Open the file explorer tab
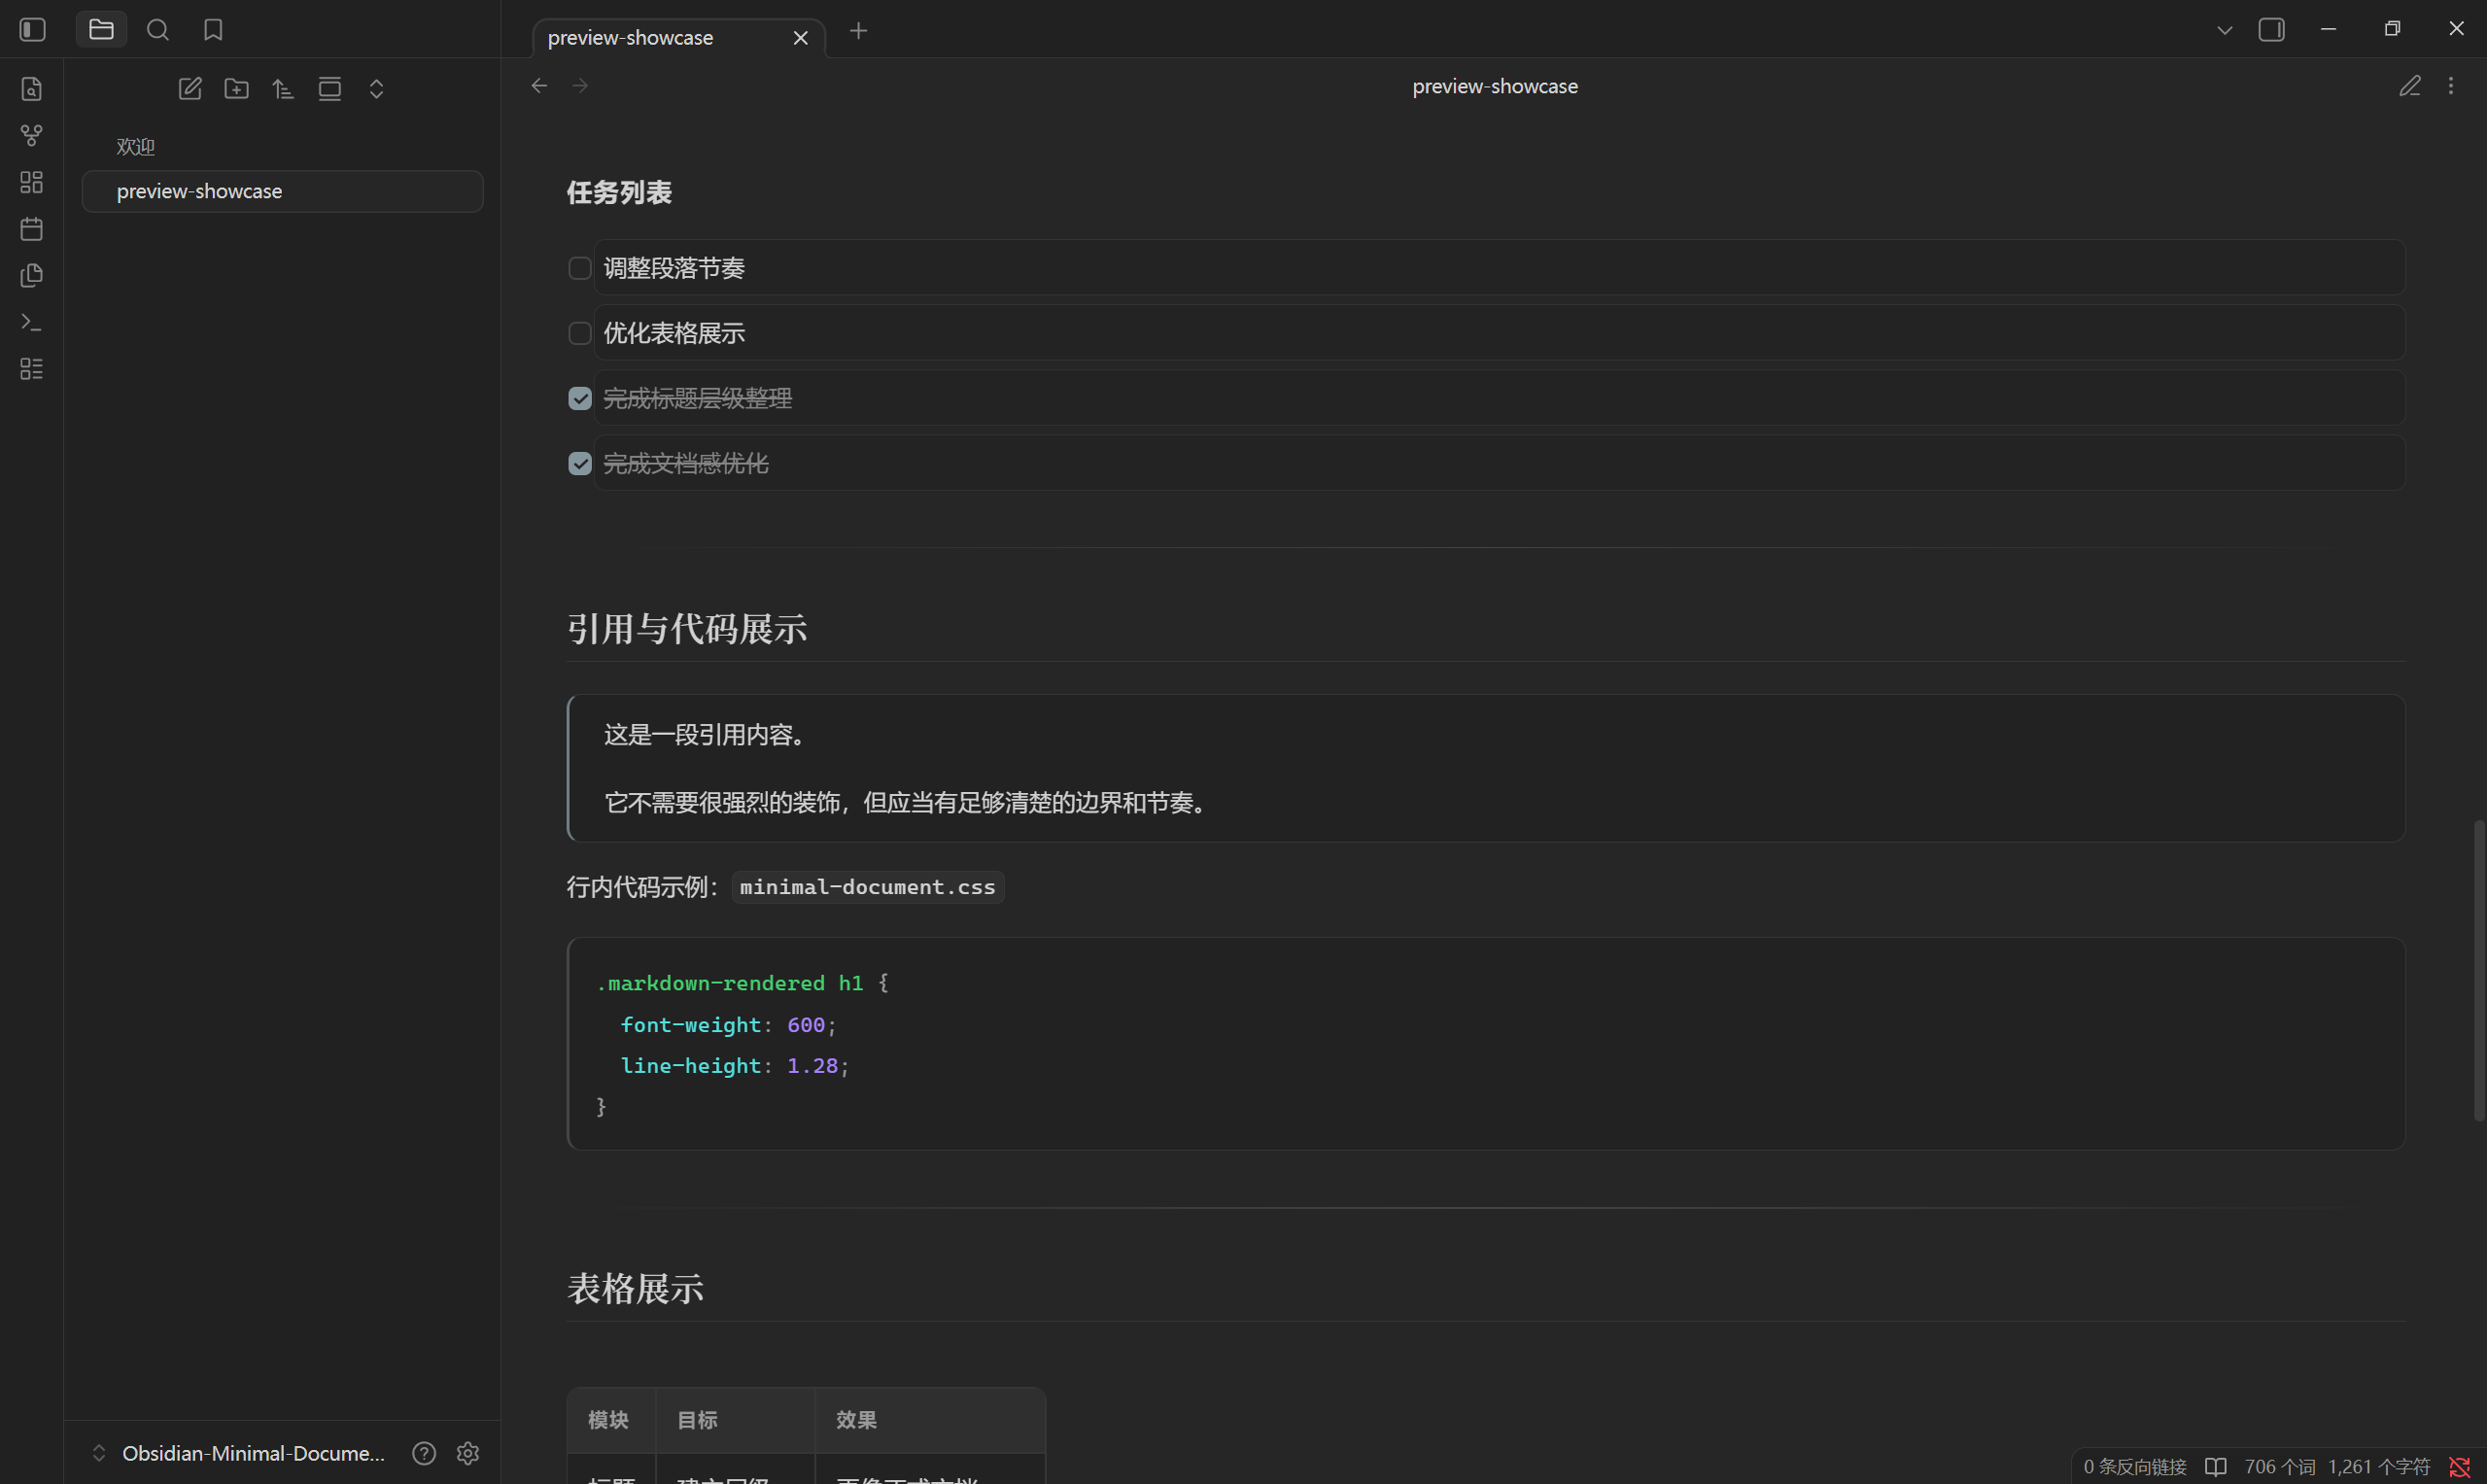 [101, 30]
